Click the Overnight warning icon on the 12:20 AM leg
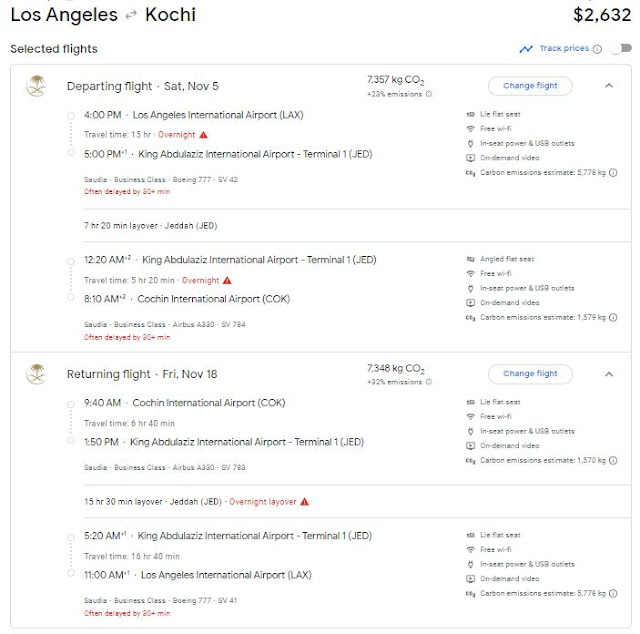The width and height of the screenshot is (640, 634). coord(227,280)
